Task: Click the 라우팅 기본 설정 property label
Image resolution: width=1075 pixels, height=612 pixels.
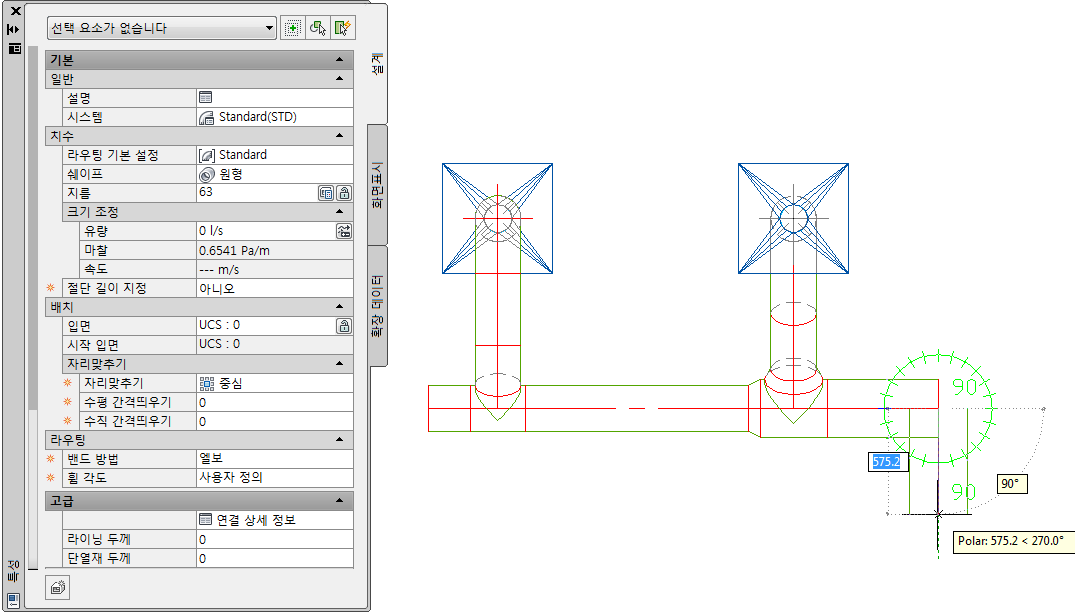Action: click(x=112, y=155)
